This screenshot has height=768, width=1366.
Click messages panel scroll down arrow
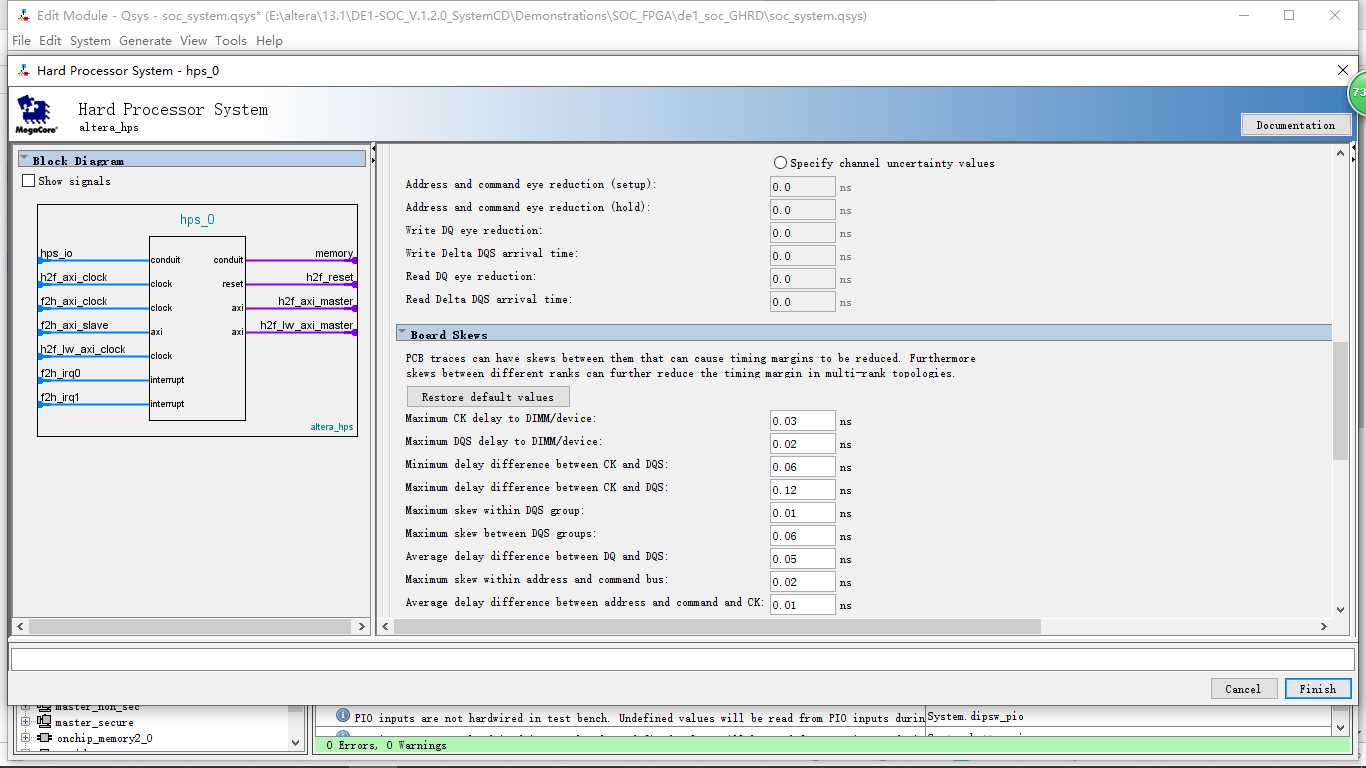coord(1341,727)
